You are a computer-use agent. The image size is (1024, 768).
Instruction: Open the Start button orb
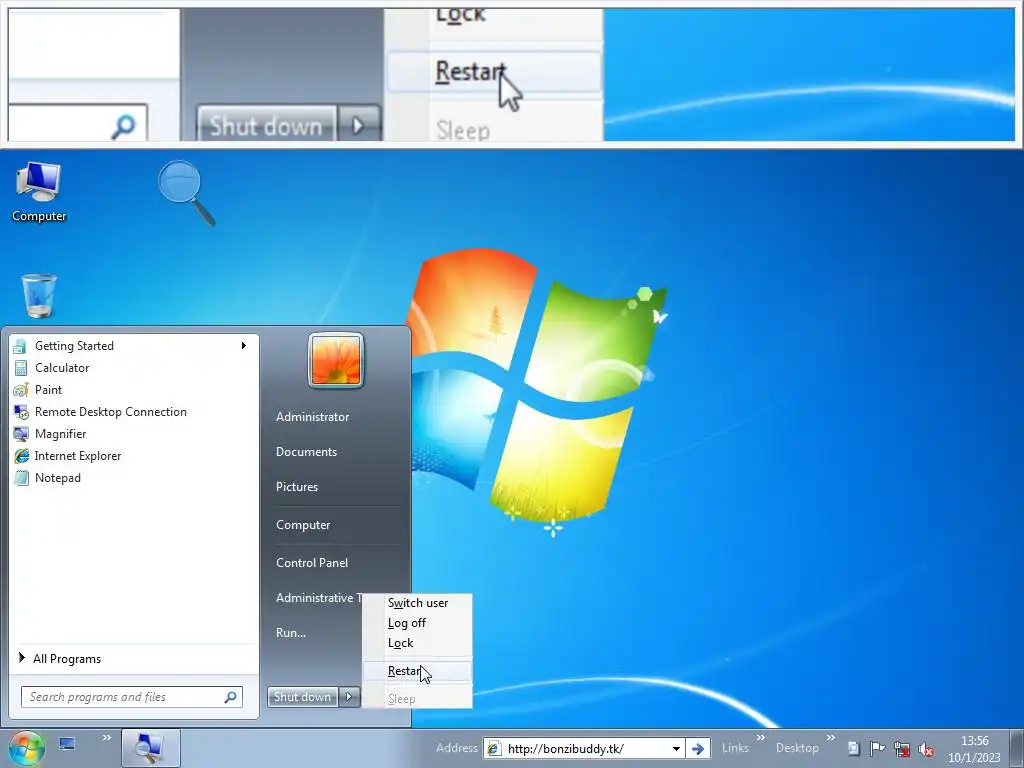coord(26,748)
